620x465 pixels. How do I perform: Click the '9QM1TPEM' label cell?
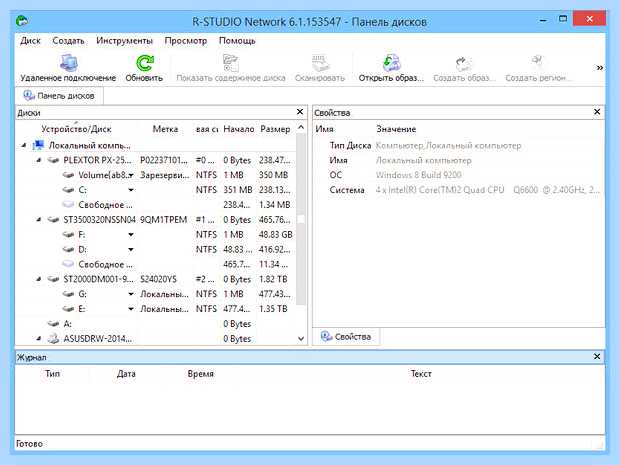coord(163,219)
